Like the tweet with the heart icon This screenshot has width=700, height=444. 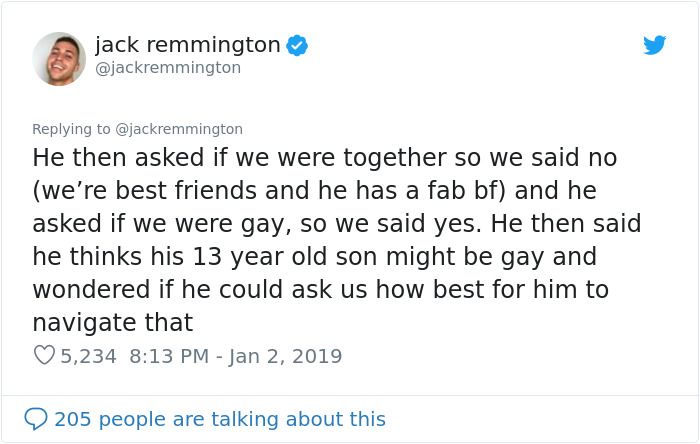[x=44, y=355]
